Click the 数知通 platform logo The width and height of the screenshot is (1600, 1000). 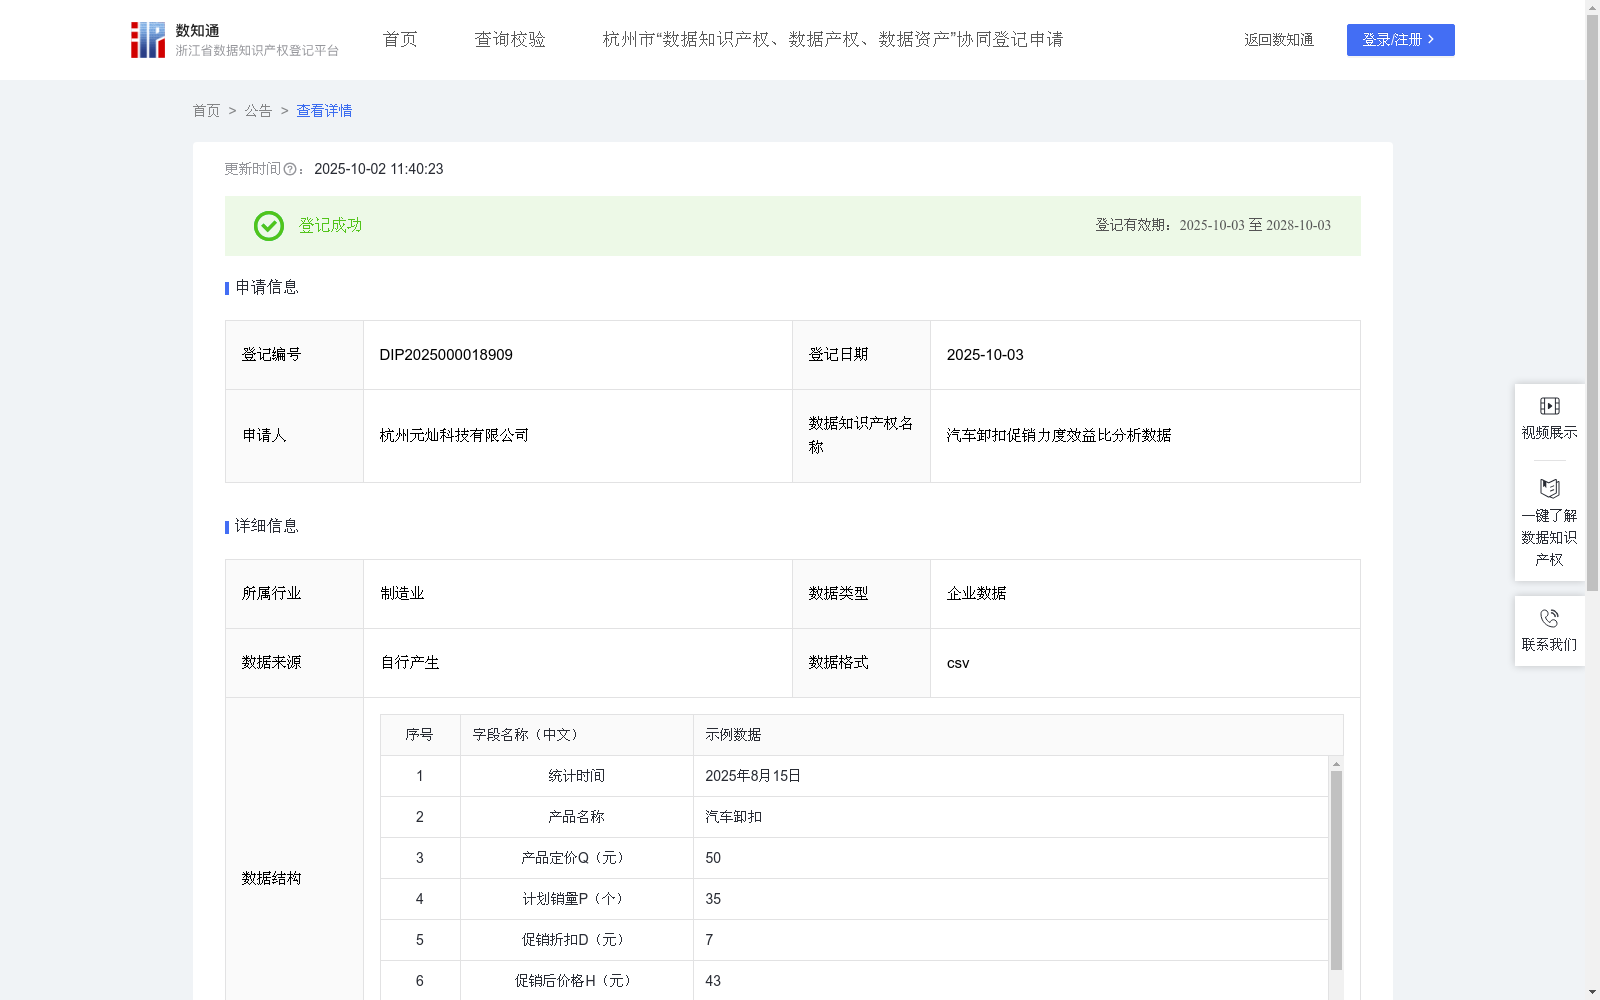click(234, 40)
